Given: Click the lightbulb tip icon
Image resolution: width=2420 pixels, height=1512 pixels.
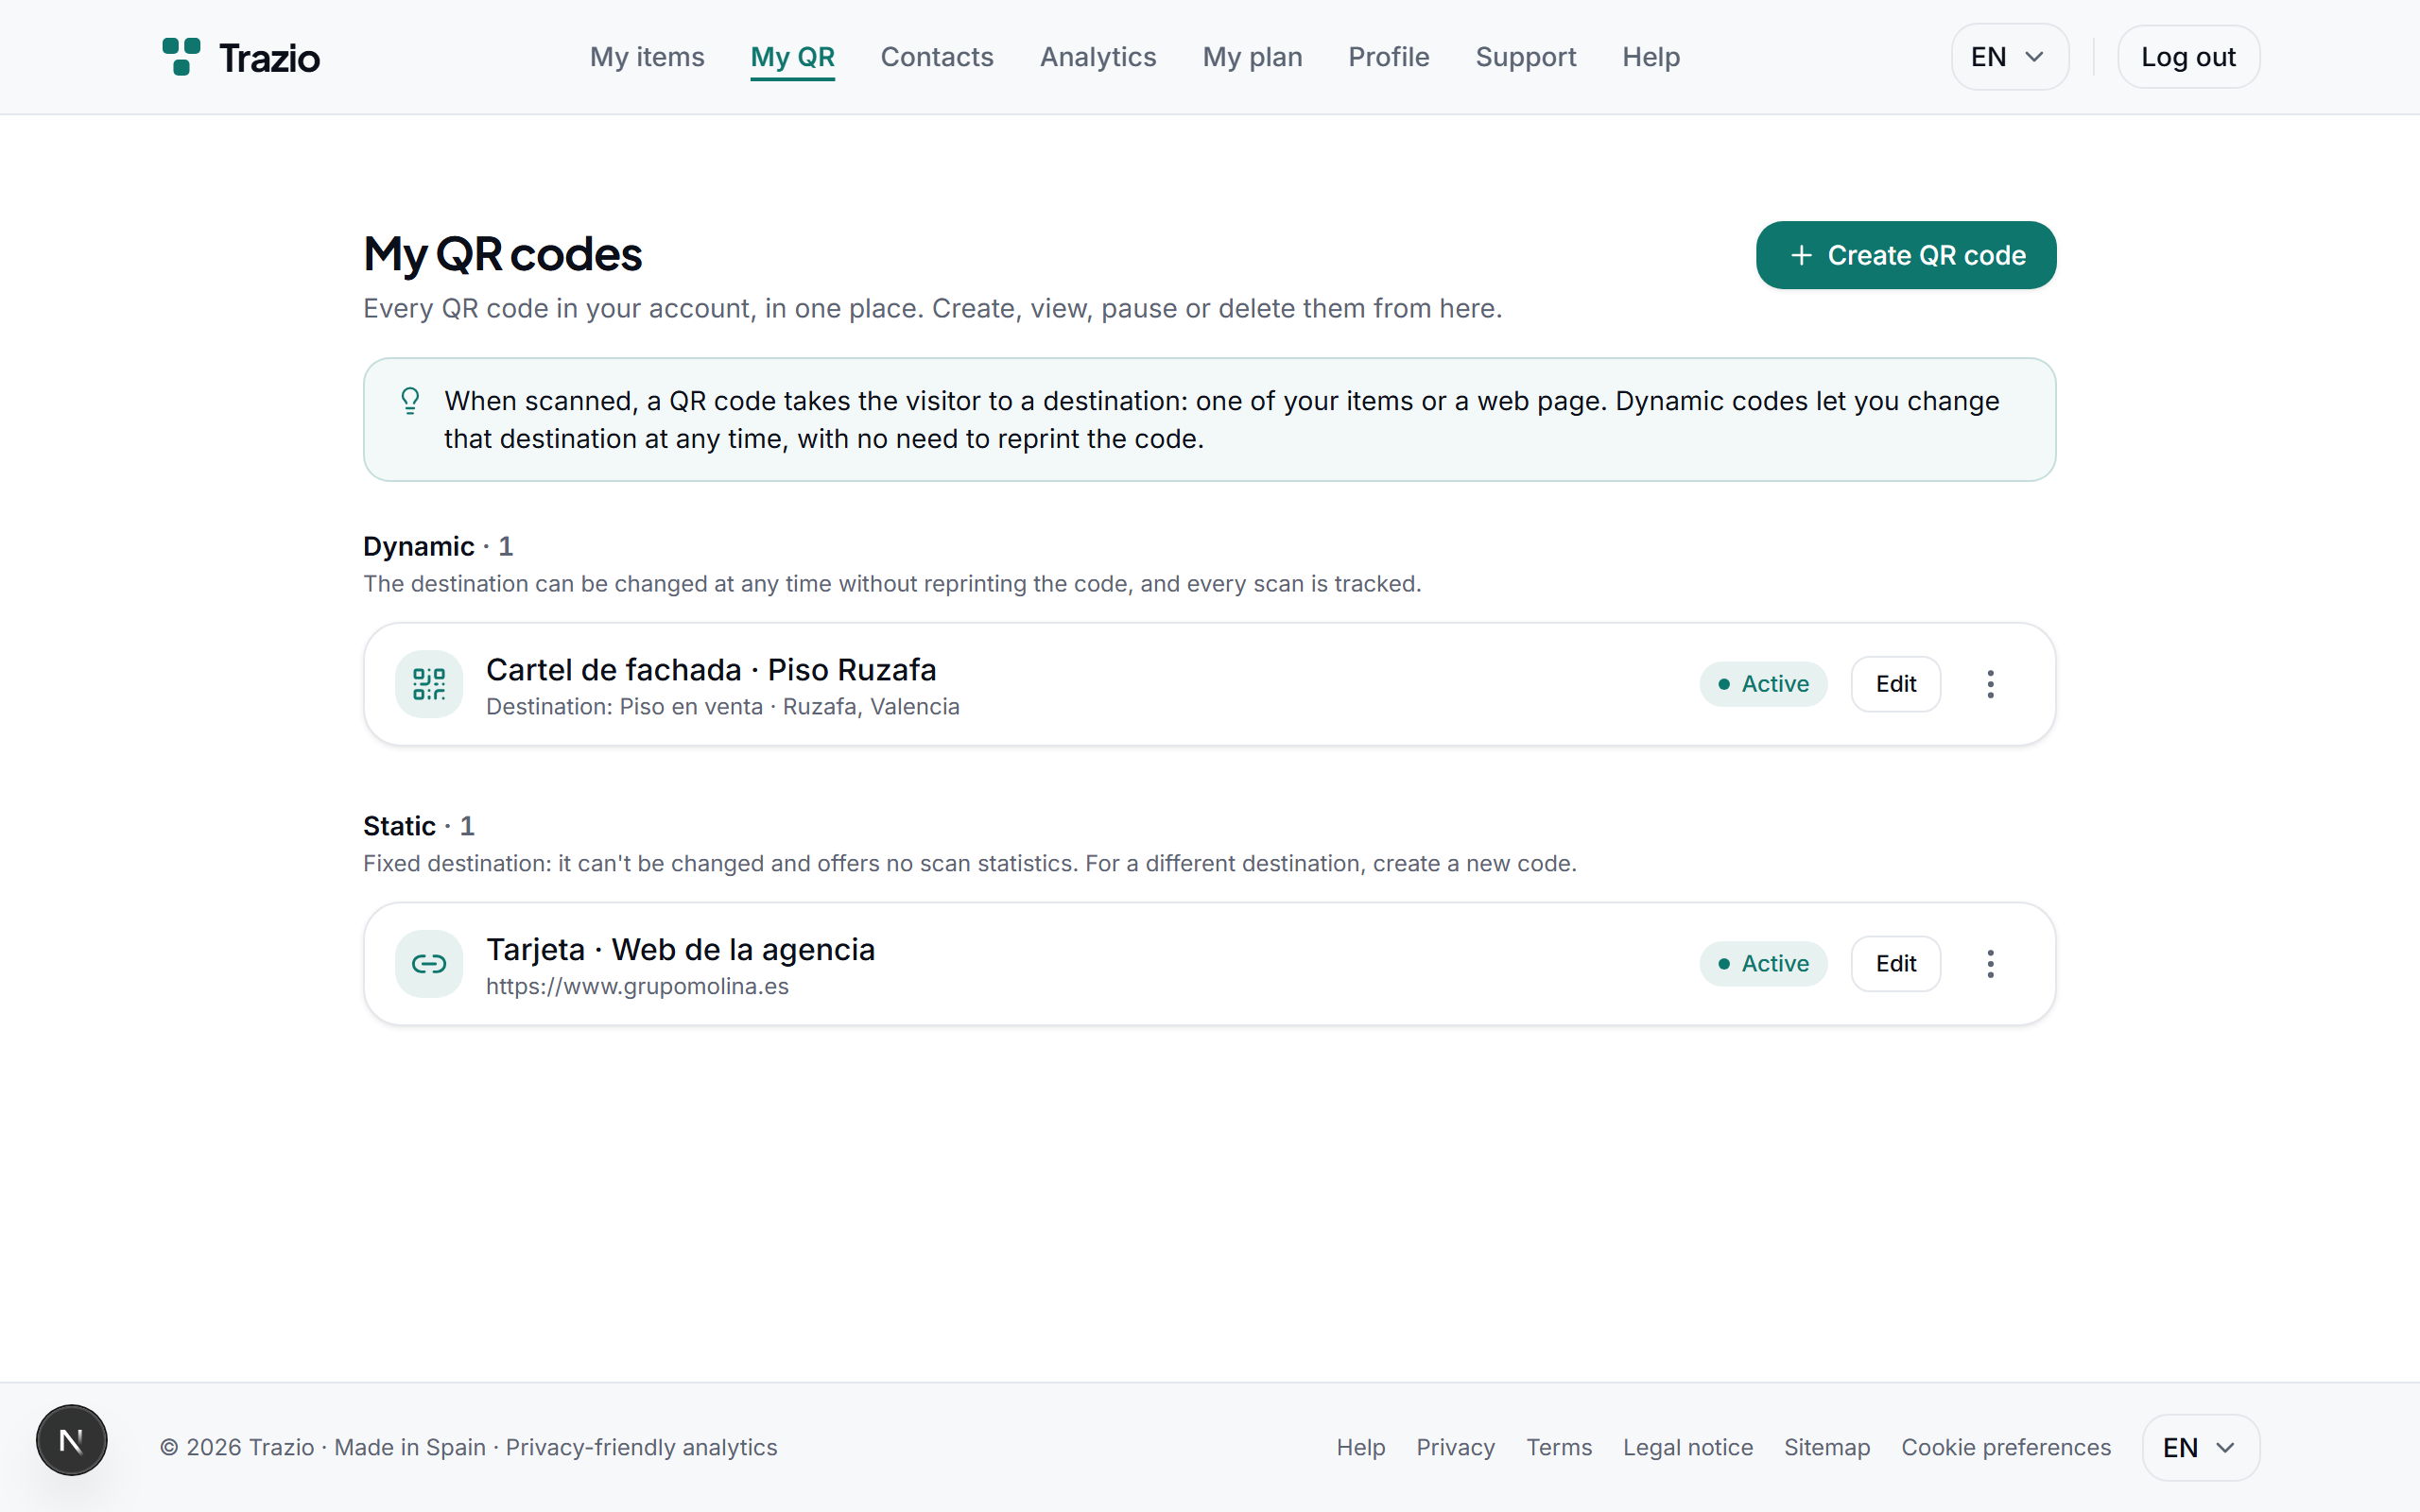Looking at the screenshot, I should point(410,401).
